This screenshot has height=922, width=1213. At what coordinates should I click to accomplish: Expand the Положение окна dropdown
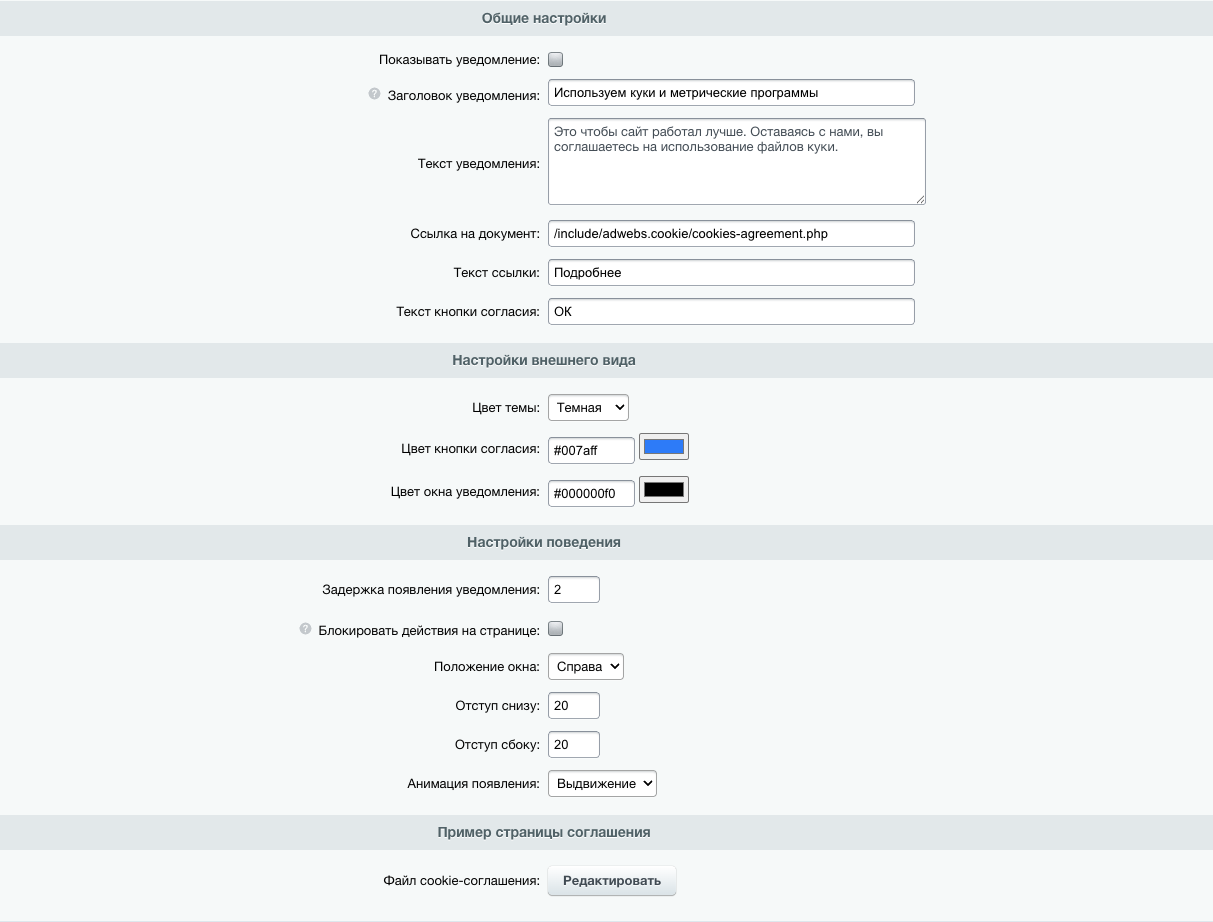585,667
